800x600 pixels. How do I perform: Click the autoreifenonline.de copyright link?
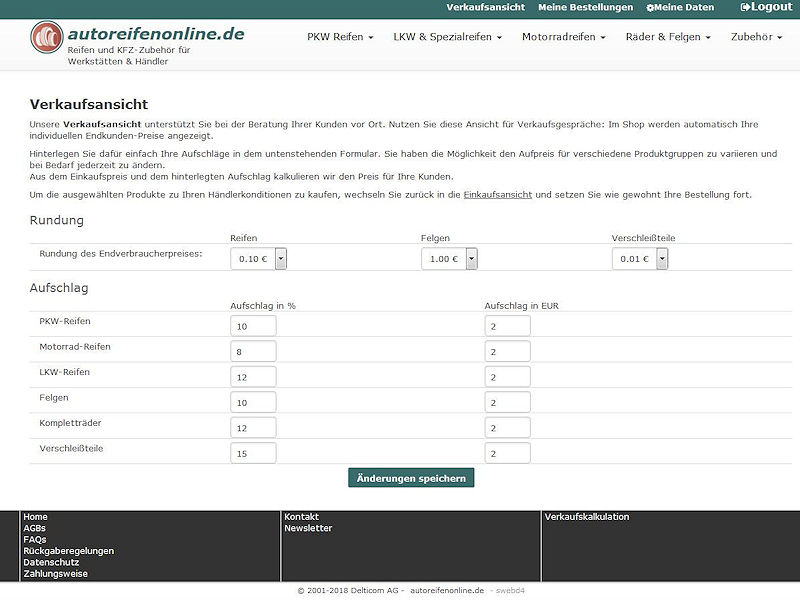(447, 590)
